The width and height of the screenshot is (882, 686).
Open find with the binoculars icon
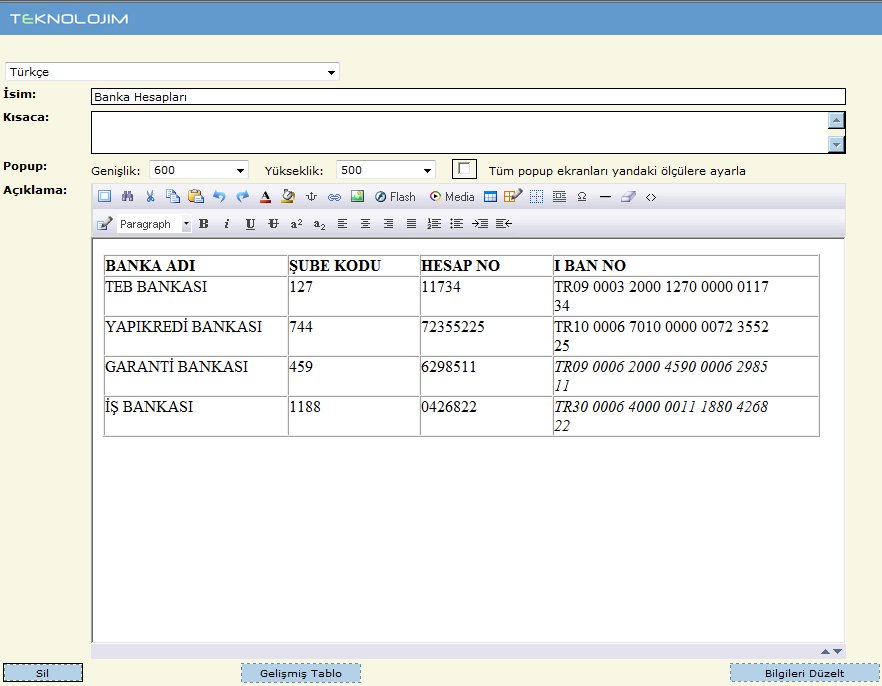pyautogui.click(x=128, y=196)
